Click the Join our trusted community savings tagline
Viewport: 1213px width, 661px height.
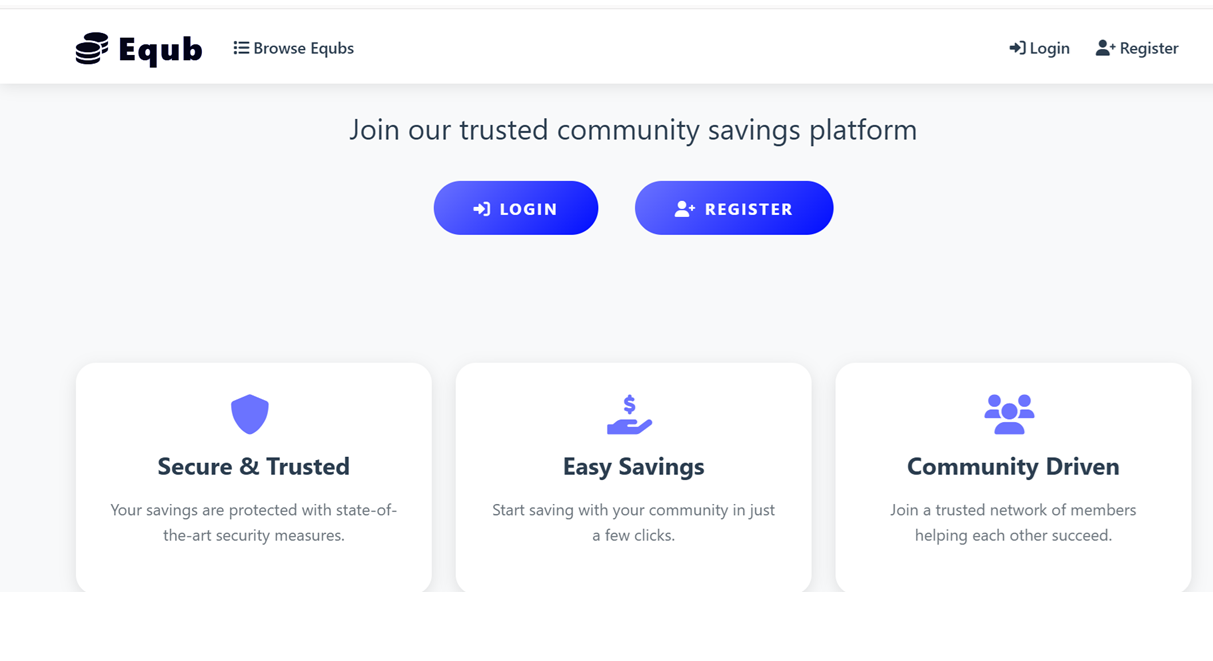pyautogui.click(x=633, y=130)
